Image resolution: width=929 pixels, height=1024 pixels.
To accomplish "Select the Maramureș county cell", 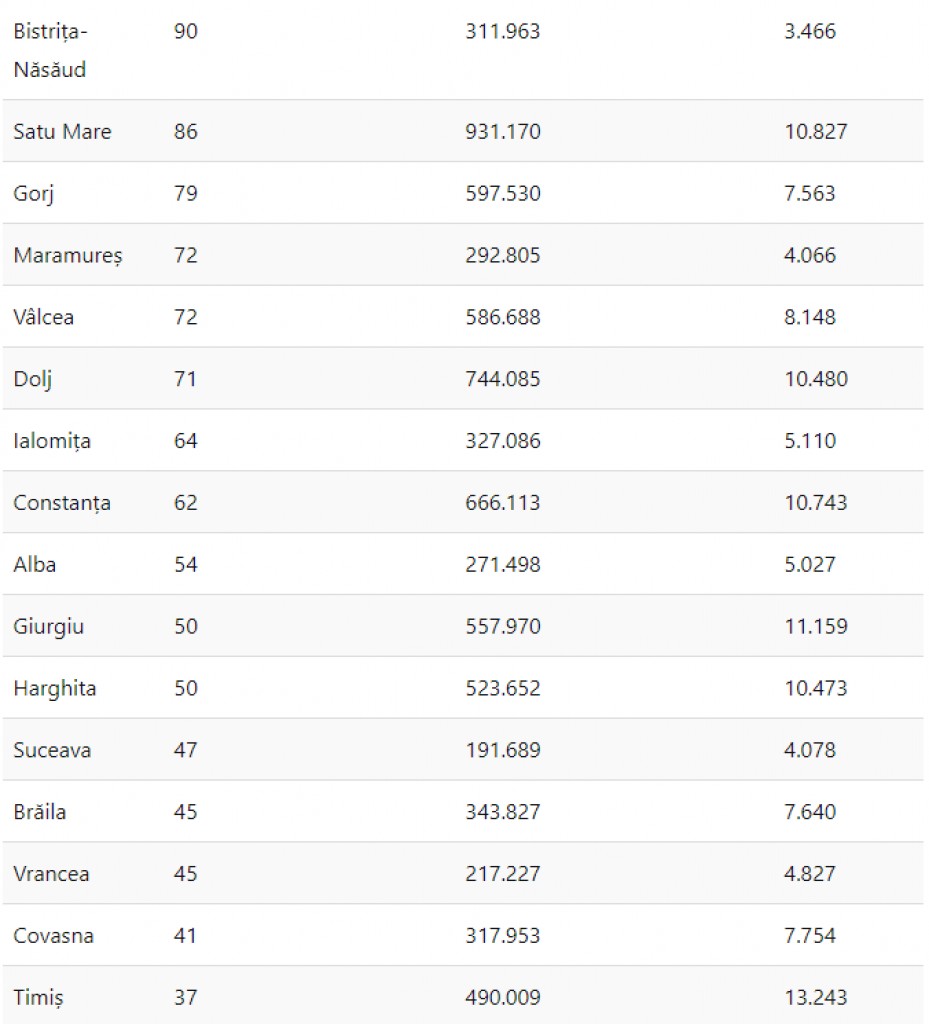I will click(x=68, y=255).
